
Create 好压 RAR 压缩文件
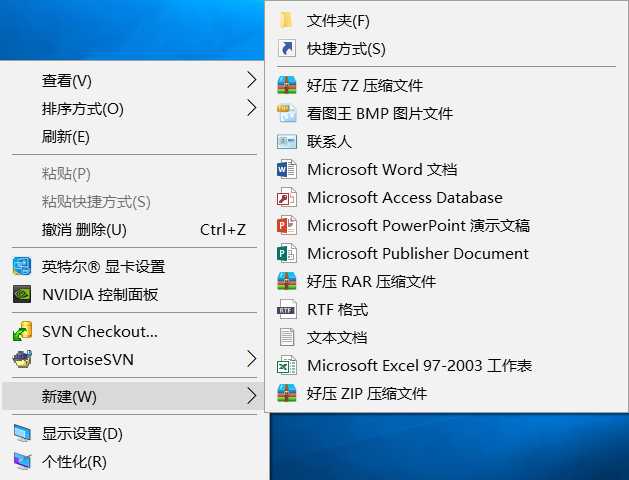click(x=446, y=282)
